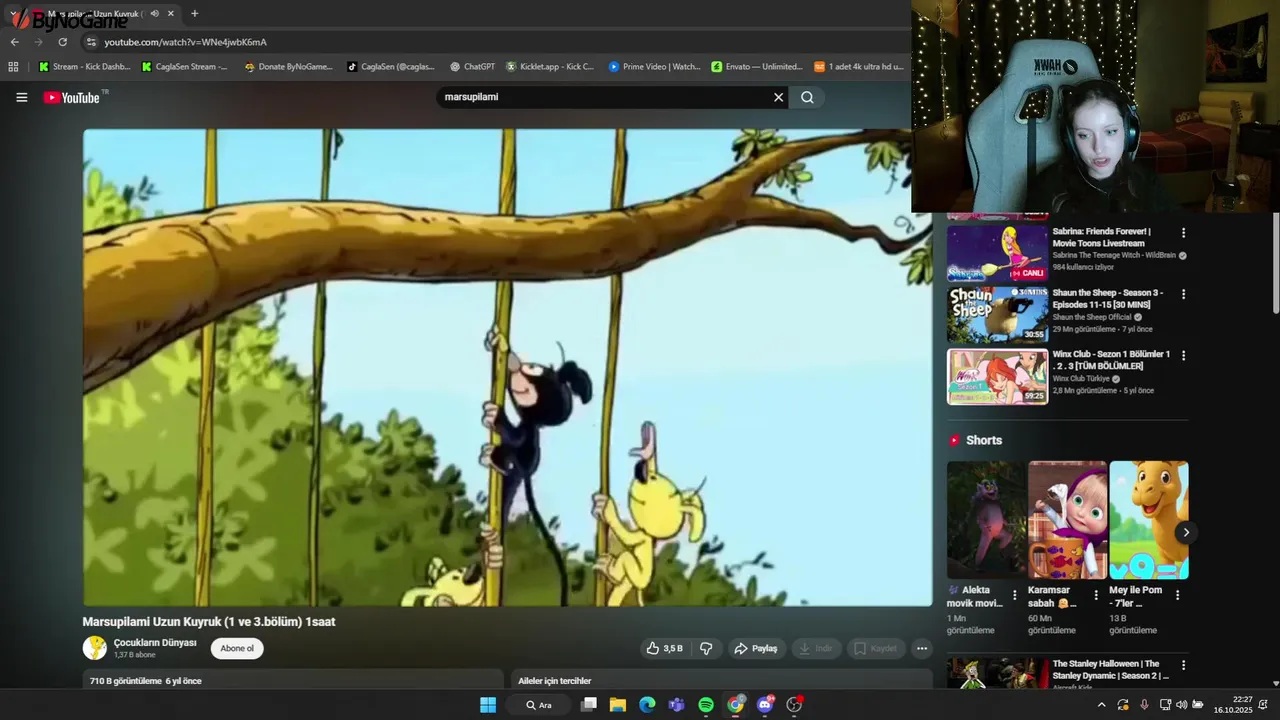Open Kicklet.app bookmark
The height and width of the screenshot is (720, 1280).
pos(550,67)
